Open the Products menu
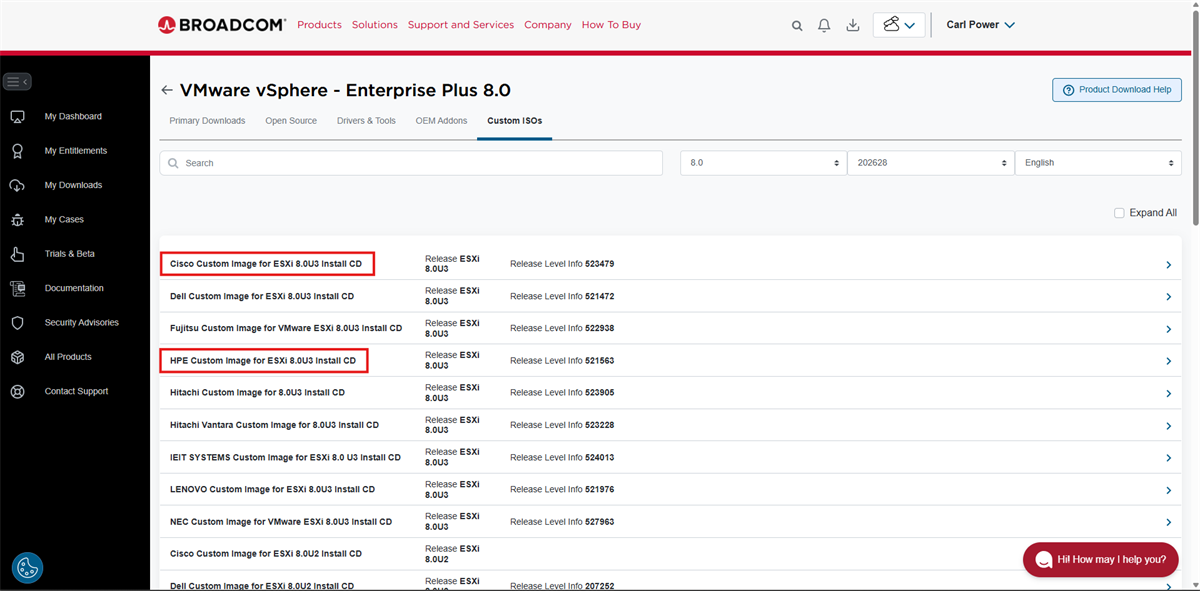 pos(319,25)
